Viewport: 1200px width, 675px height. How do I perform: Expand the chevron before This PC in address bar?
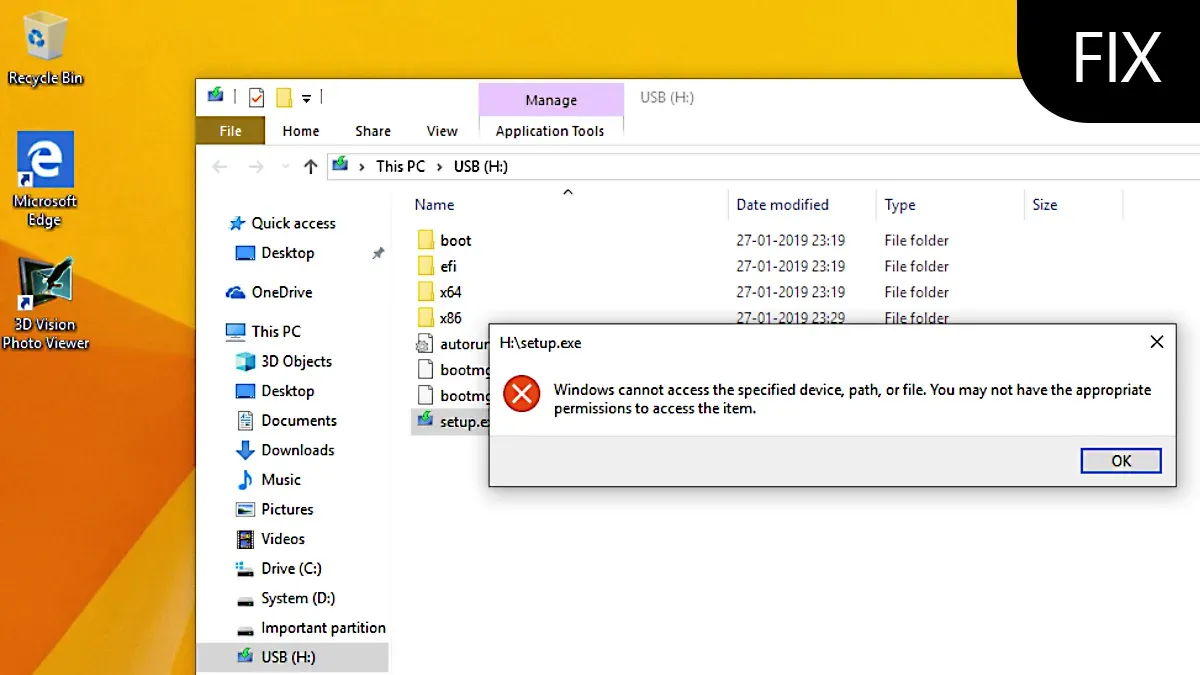click(361, 167)
